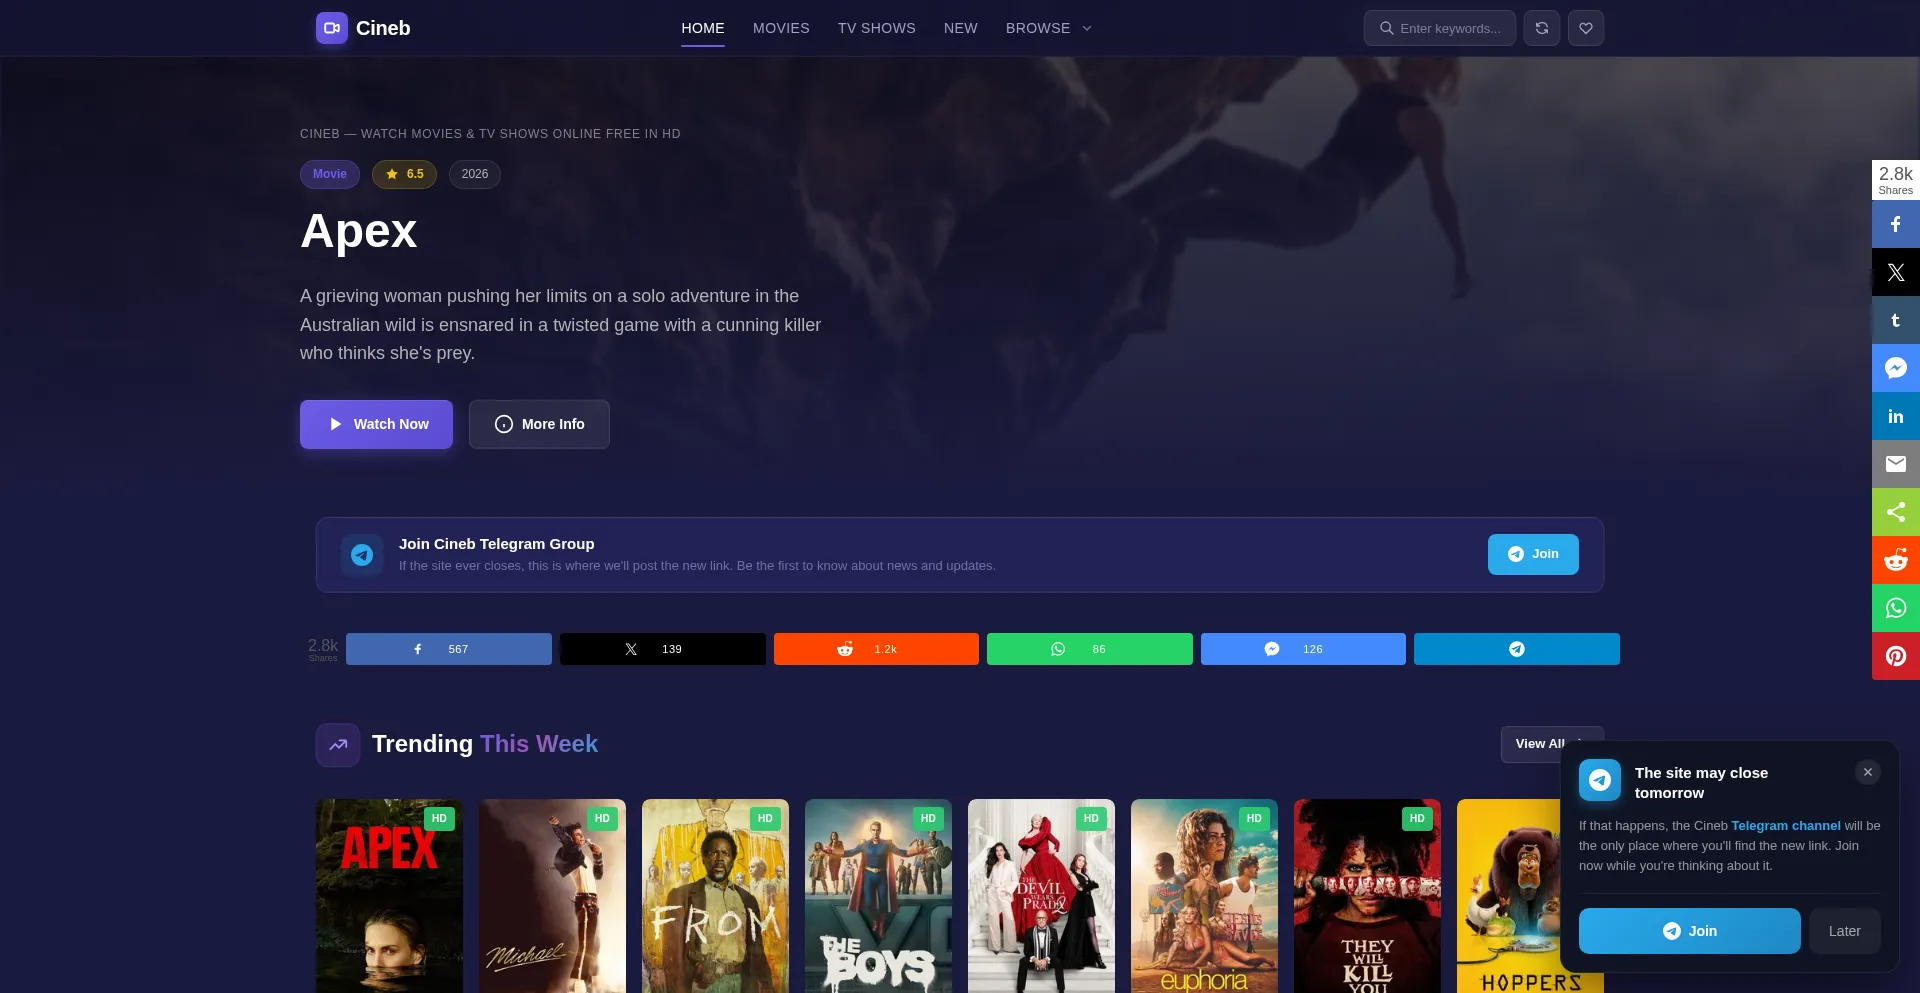Open the TV SHOWS menu item
Viewport: 1920px width, 993px height.
coord(877,28)
